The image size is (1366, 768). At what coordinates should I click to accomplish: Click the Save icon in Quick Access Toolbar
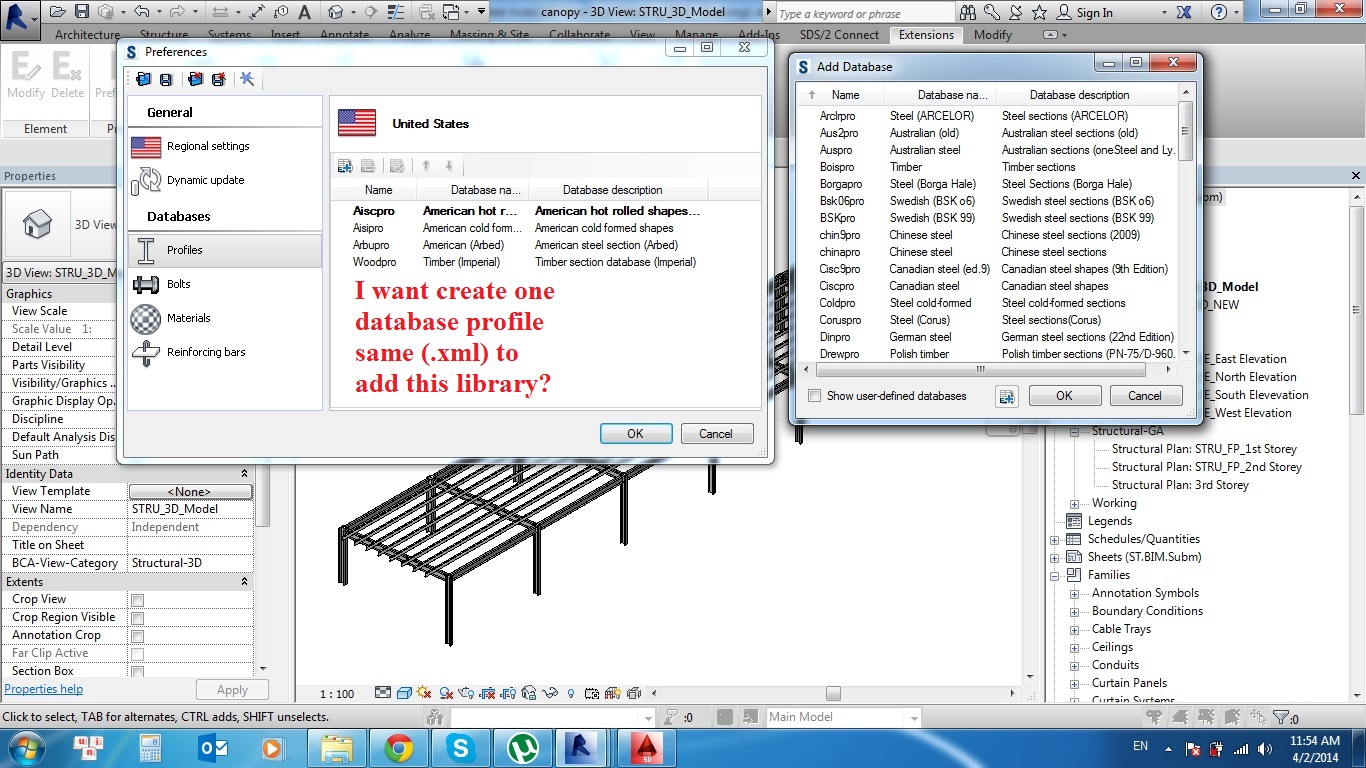82,13
